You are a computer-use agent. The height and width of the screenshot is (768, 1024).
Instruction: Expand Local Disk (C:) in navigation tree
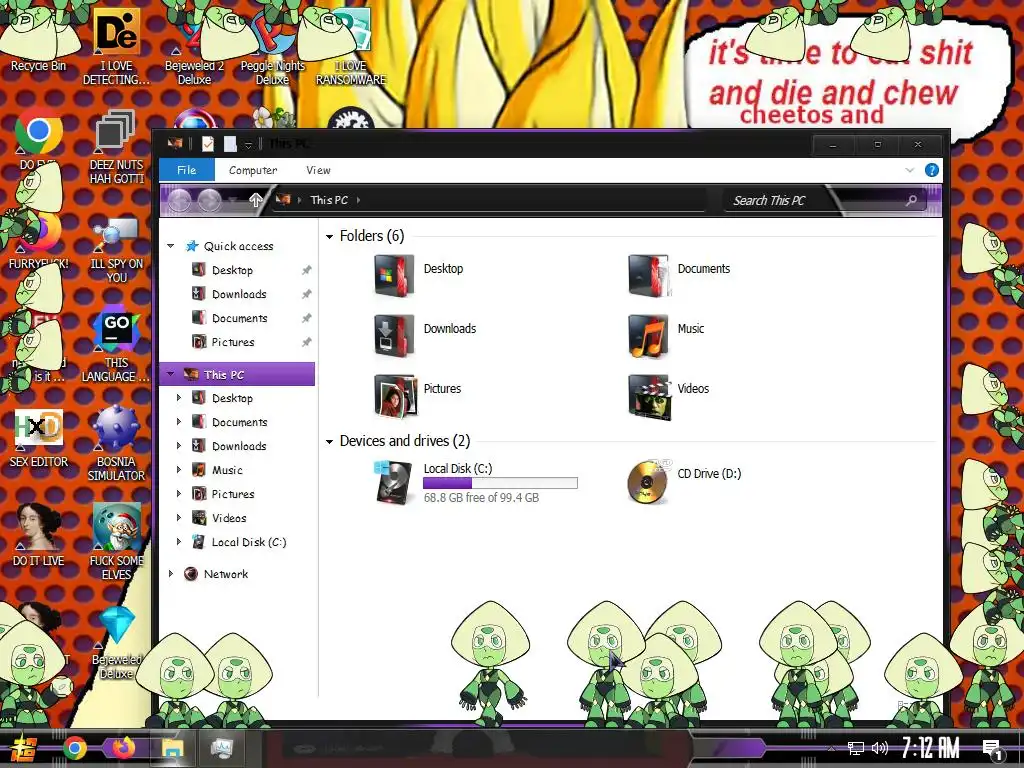[179, 542]
